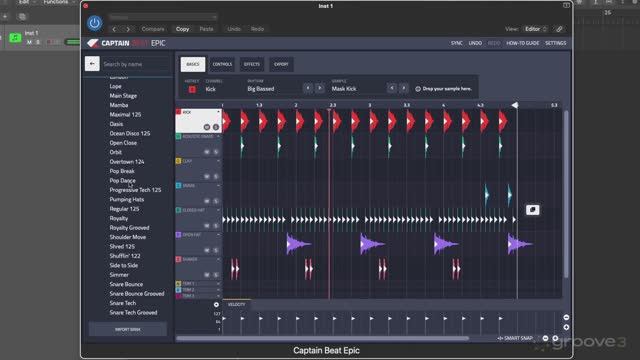Select the Snare Bounce Grooved pattern

pos(137,293)
